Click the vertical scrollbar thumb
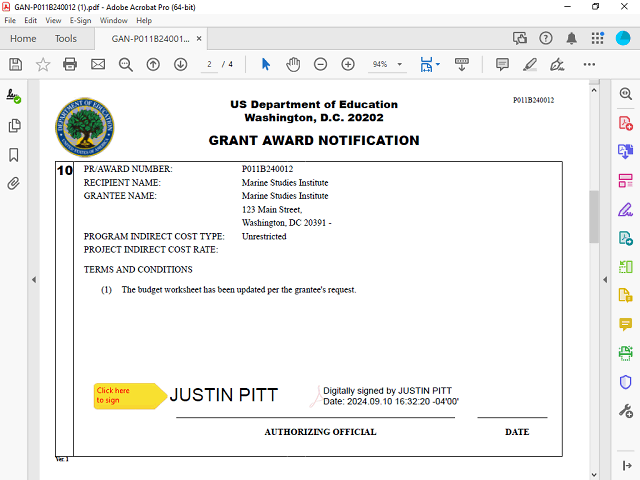Viewport: 640px width, 480px height. click(593, 215)
